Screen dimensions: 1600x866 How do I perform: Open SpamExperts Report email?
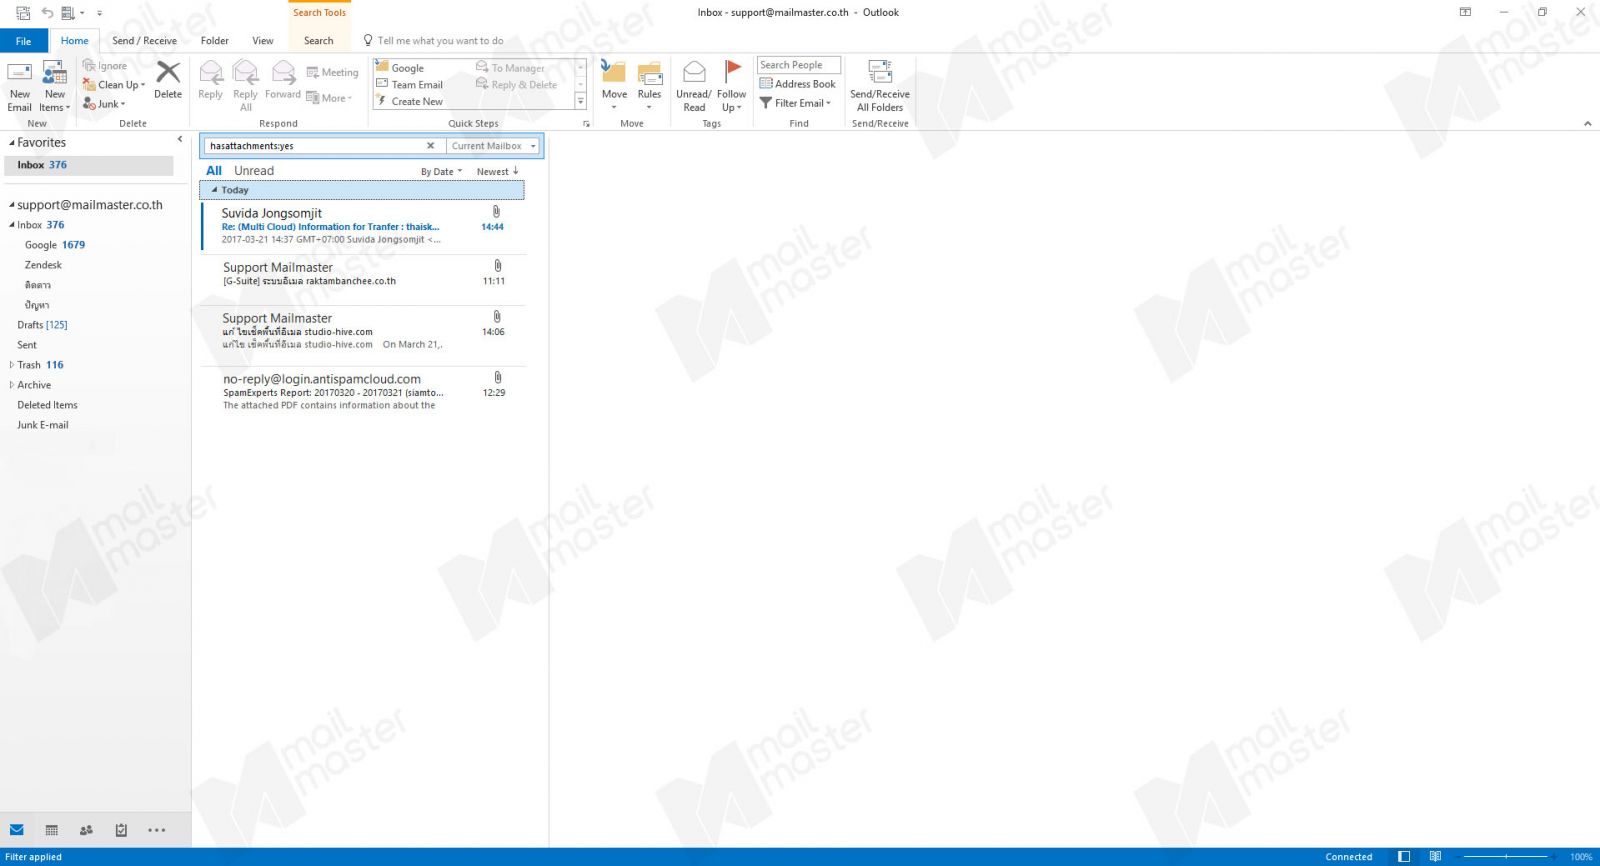coord(363,391)
